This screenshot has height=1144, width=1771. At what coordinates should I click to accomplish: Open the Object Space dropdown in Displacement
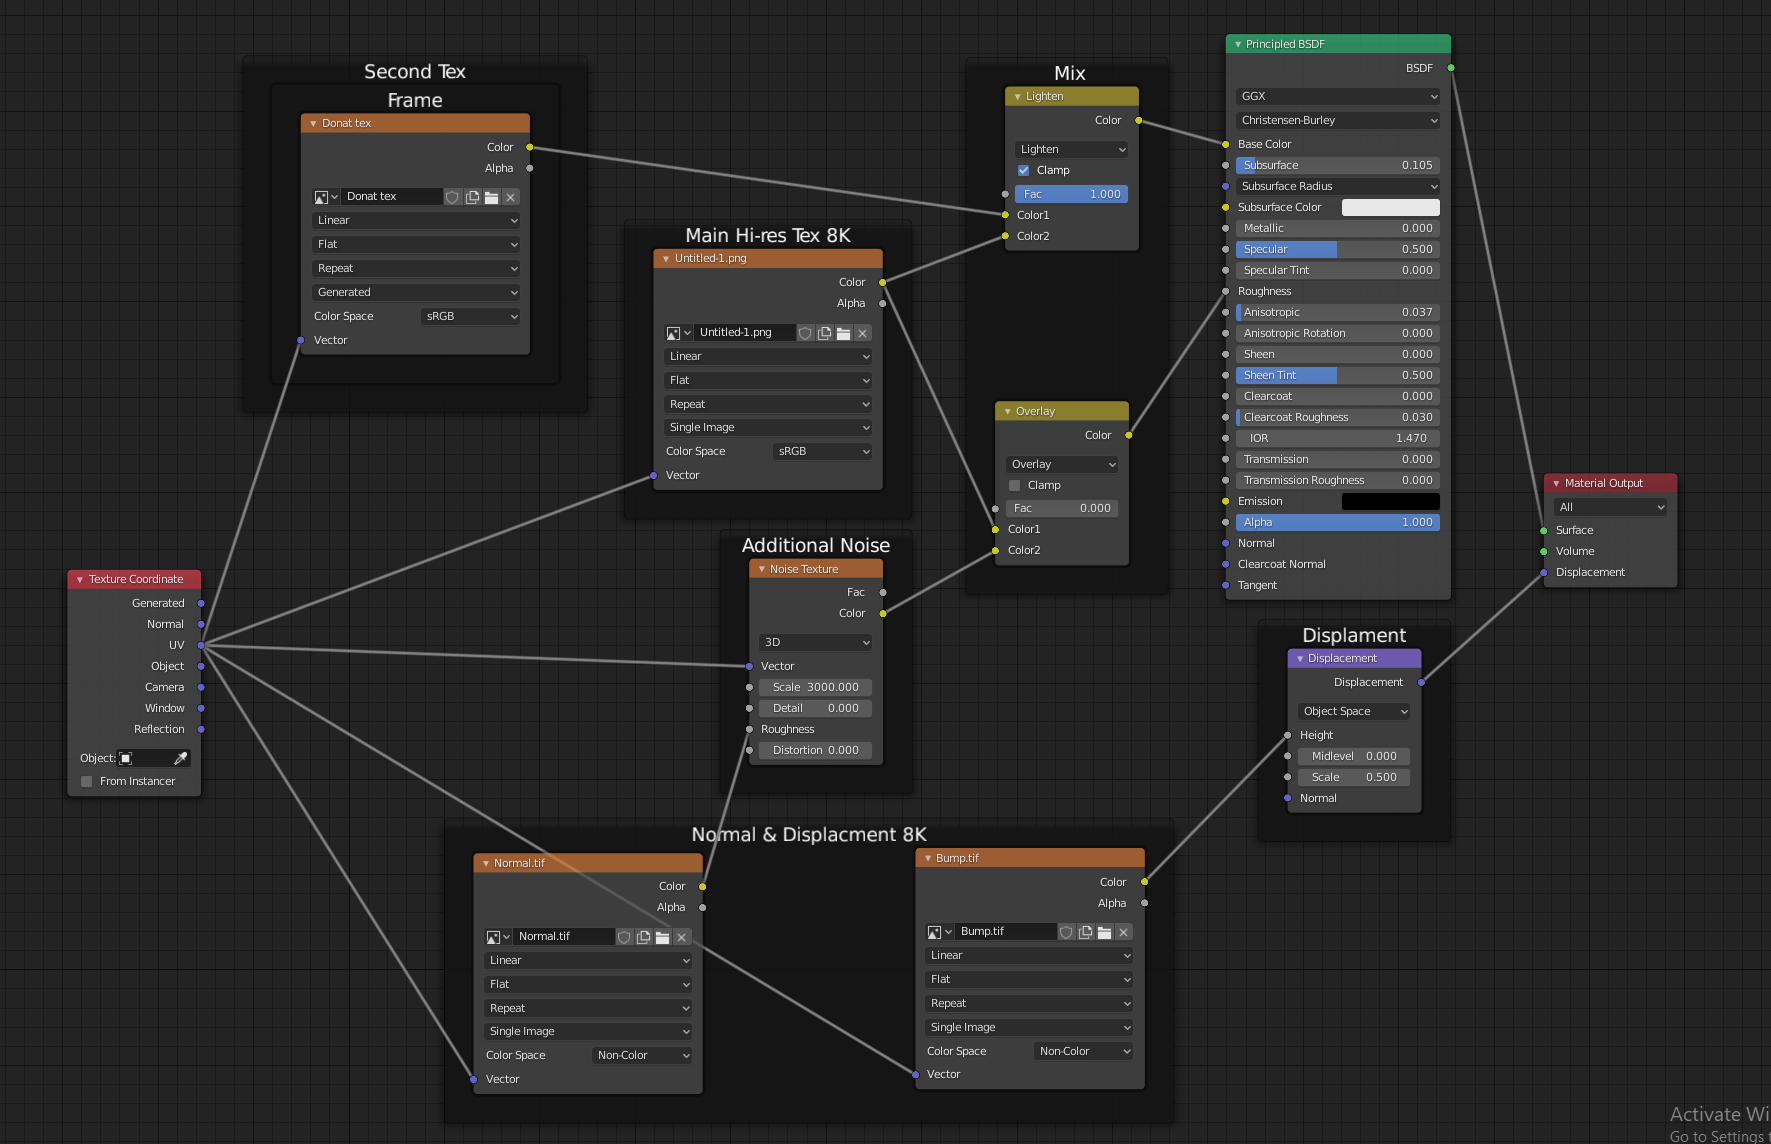click(x=1353, y=711)
